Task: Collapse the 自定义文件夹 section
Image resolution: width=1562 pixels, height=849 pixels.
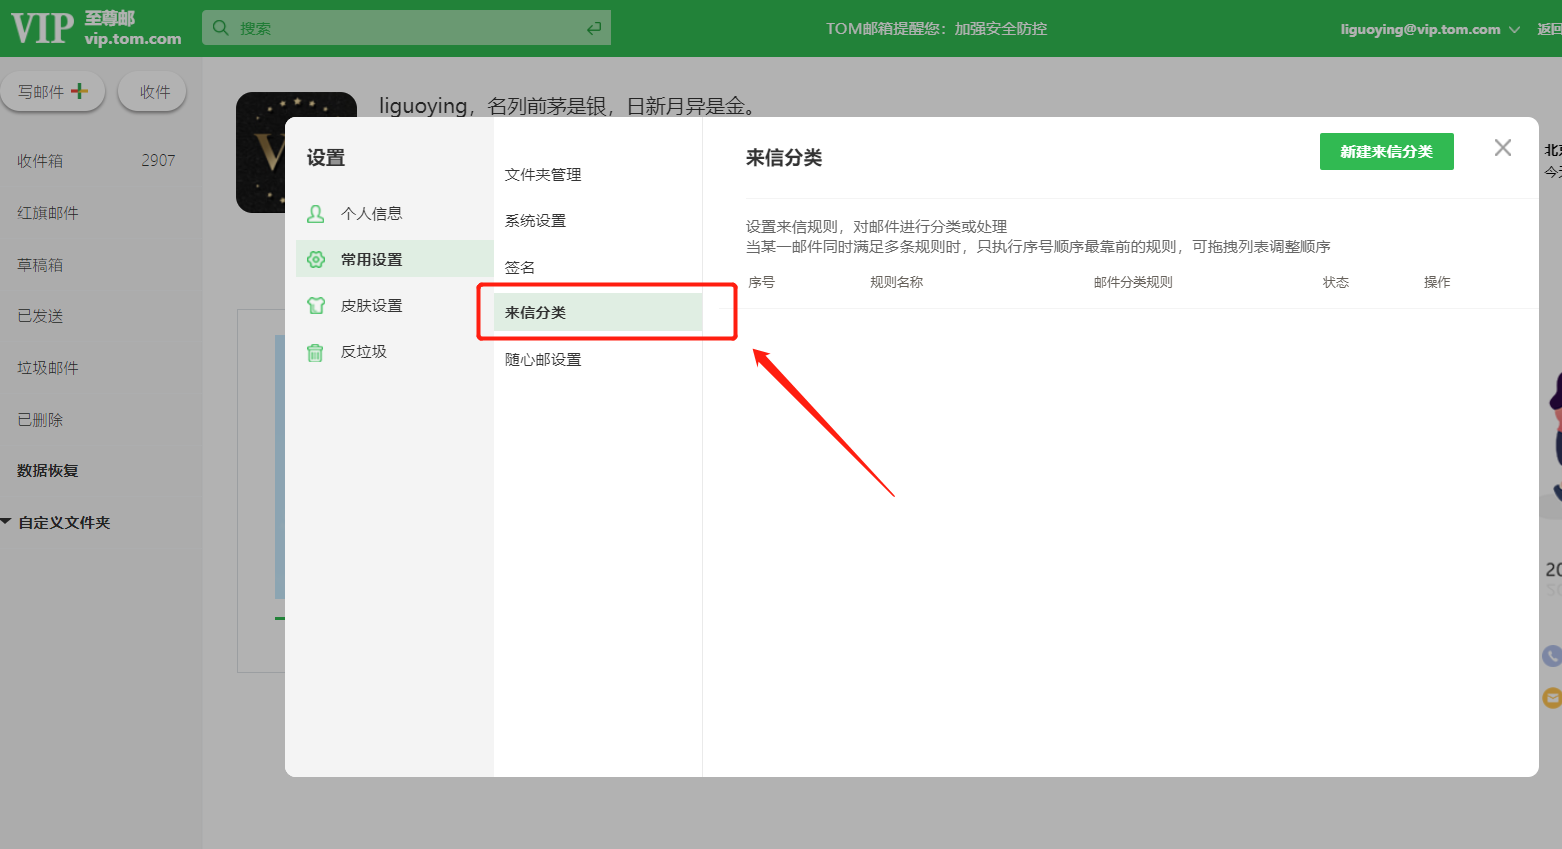Action: point(8,521)
